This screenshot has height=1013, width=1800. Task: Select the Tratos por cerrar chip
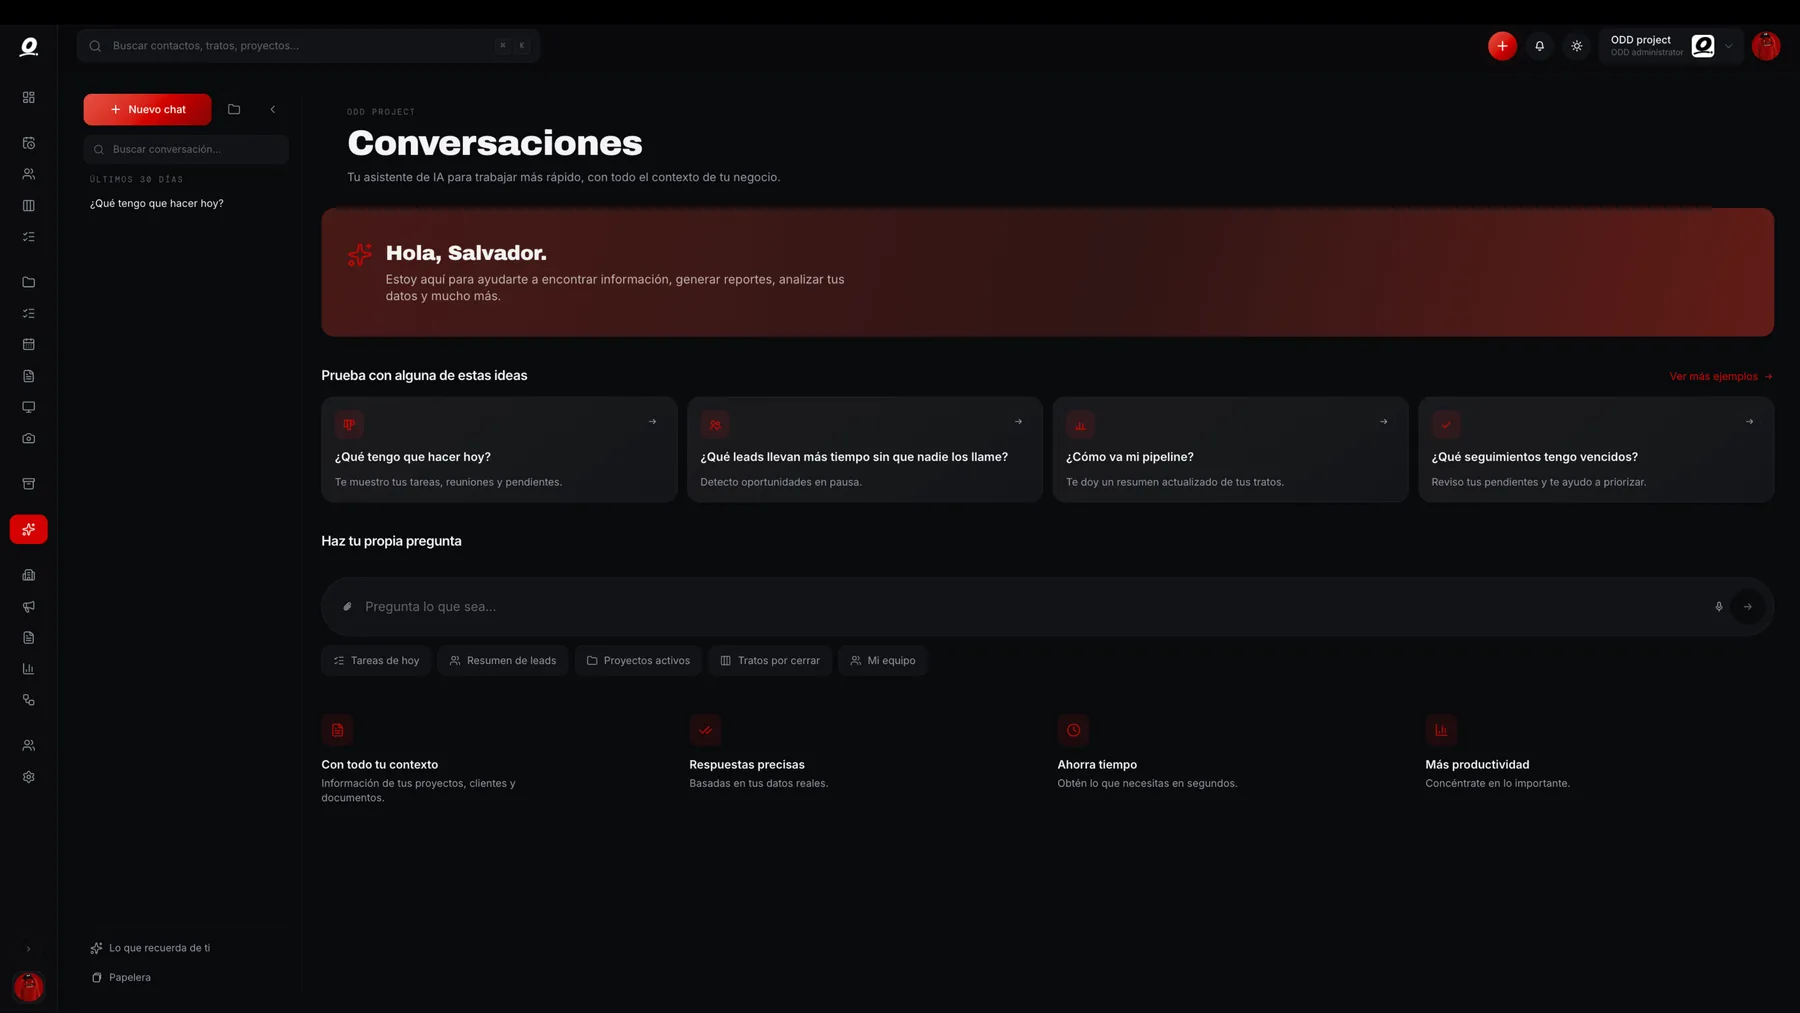coord(770,661)
